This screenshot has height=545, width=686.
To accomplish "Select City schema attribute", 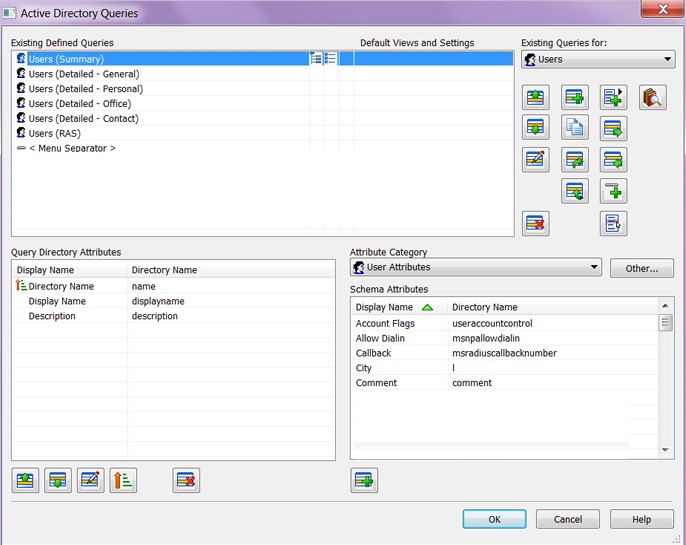I will (505, 368).
